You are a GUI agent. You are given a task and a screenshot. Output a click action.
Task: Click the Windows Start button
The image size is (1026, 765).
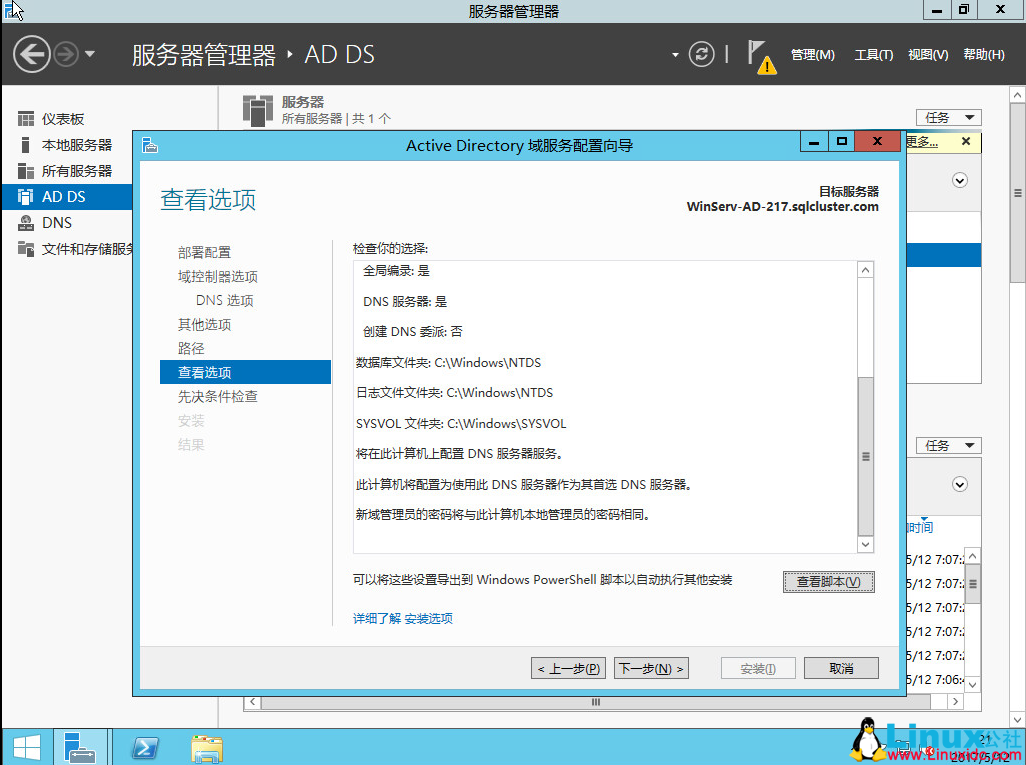pyautogui.click(x=25, y=747)
